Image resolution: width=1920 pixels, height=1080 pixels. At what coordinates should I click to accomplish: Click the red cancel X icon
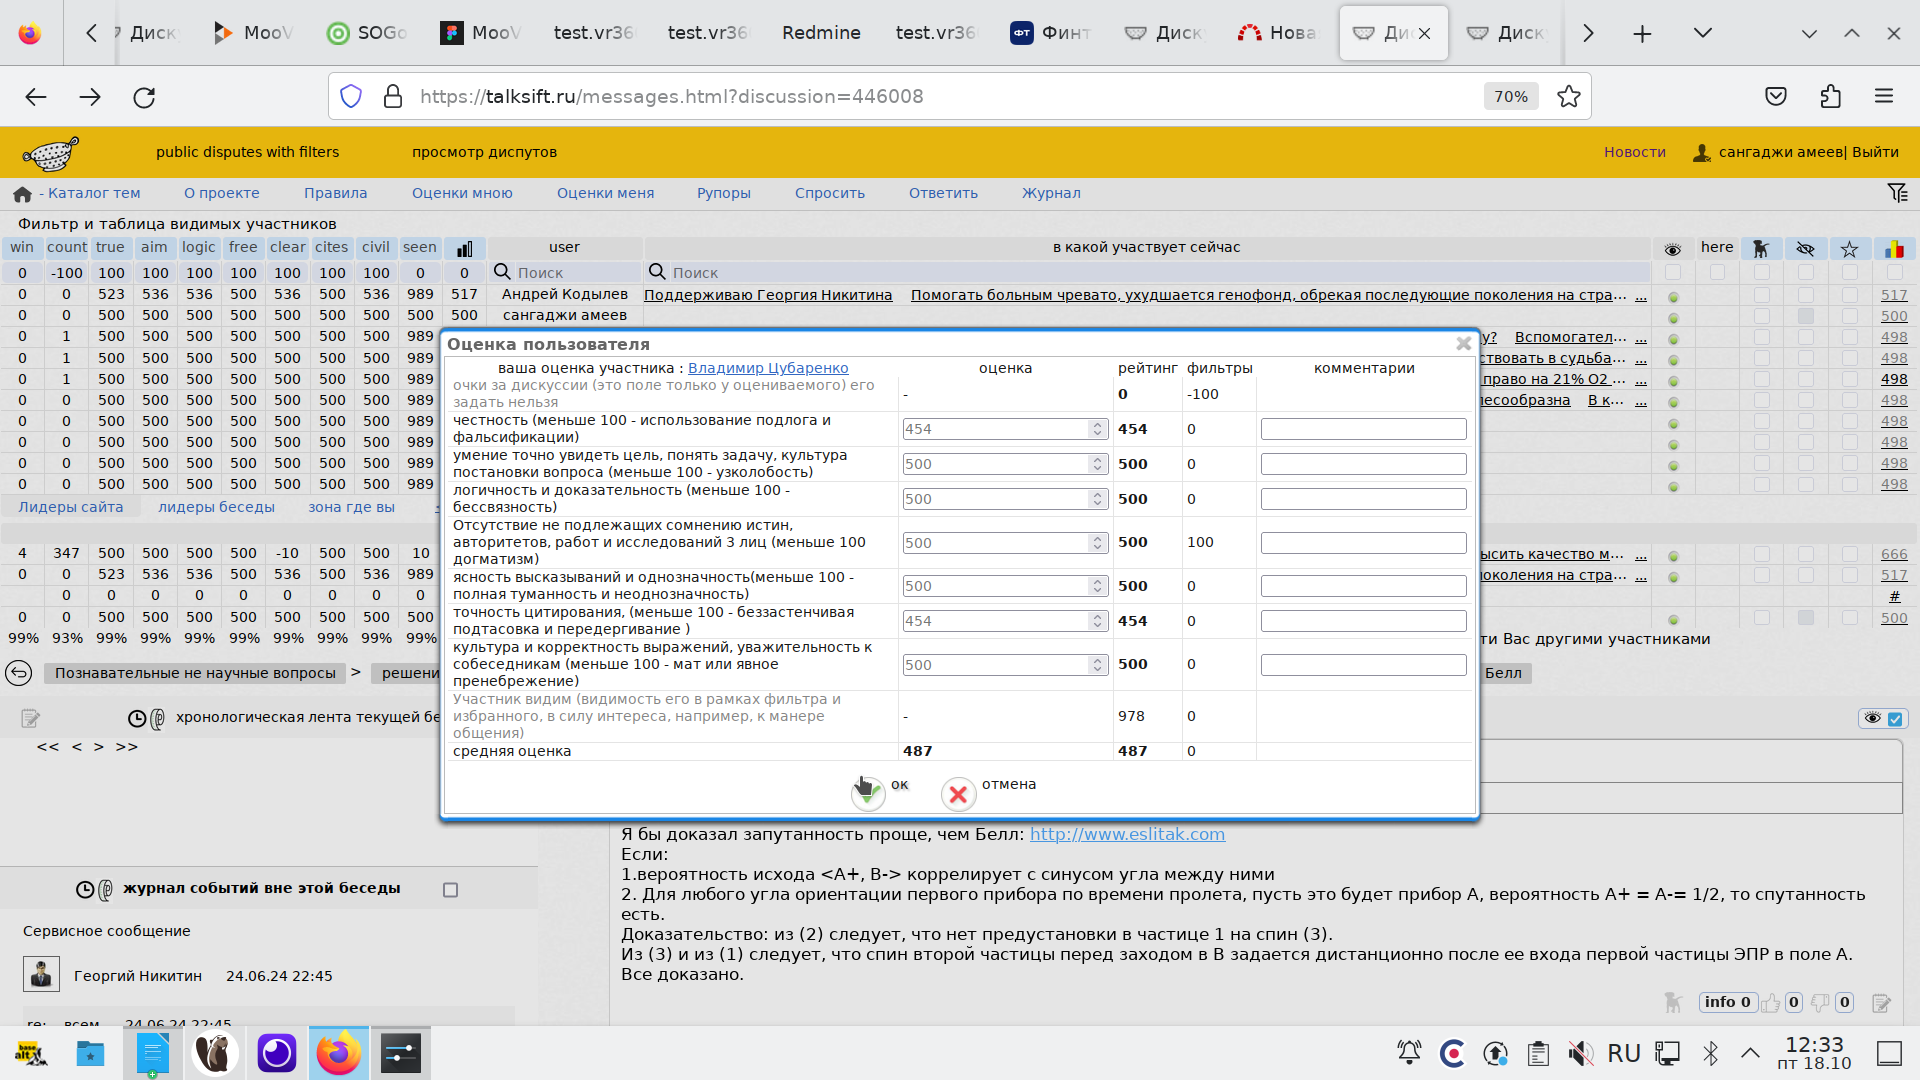[x=958, y=794]
